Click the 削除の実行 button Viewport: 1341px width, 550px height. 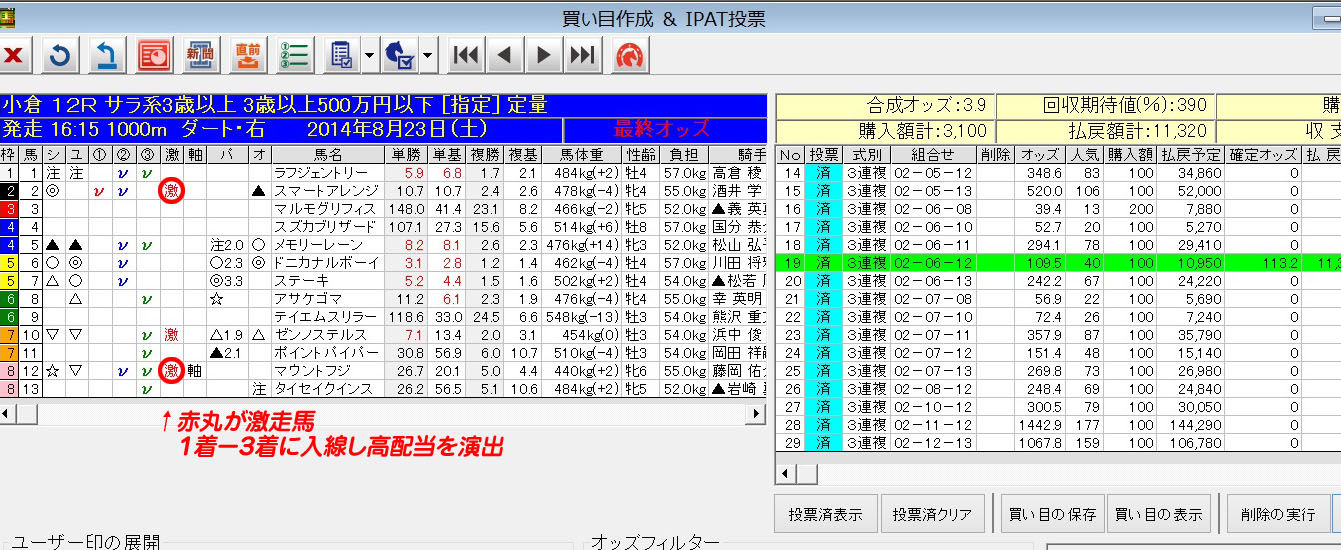point(1278,514)
